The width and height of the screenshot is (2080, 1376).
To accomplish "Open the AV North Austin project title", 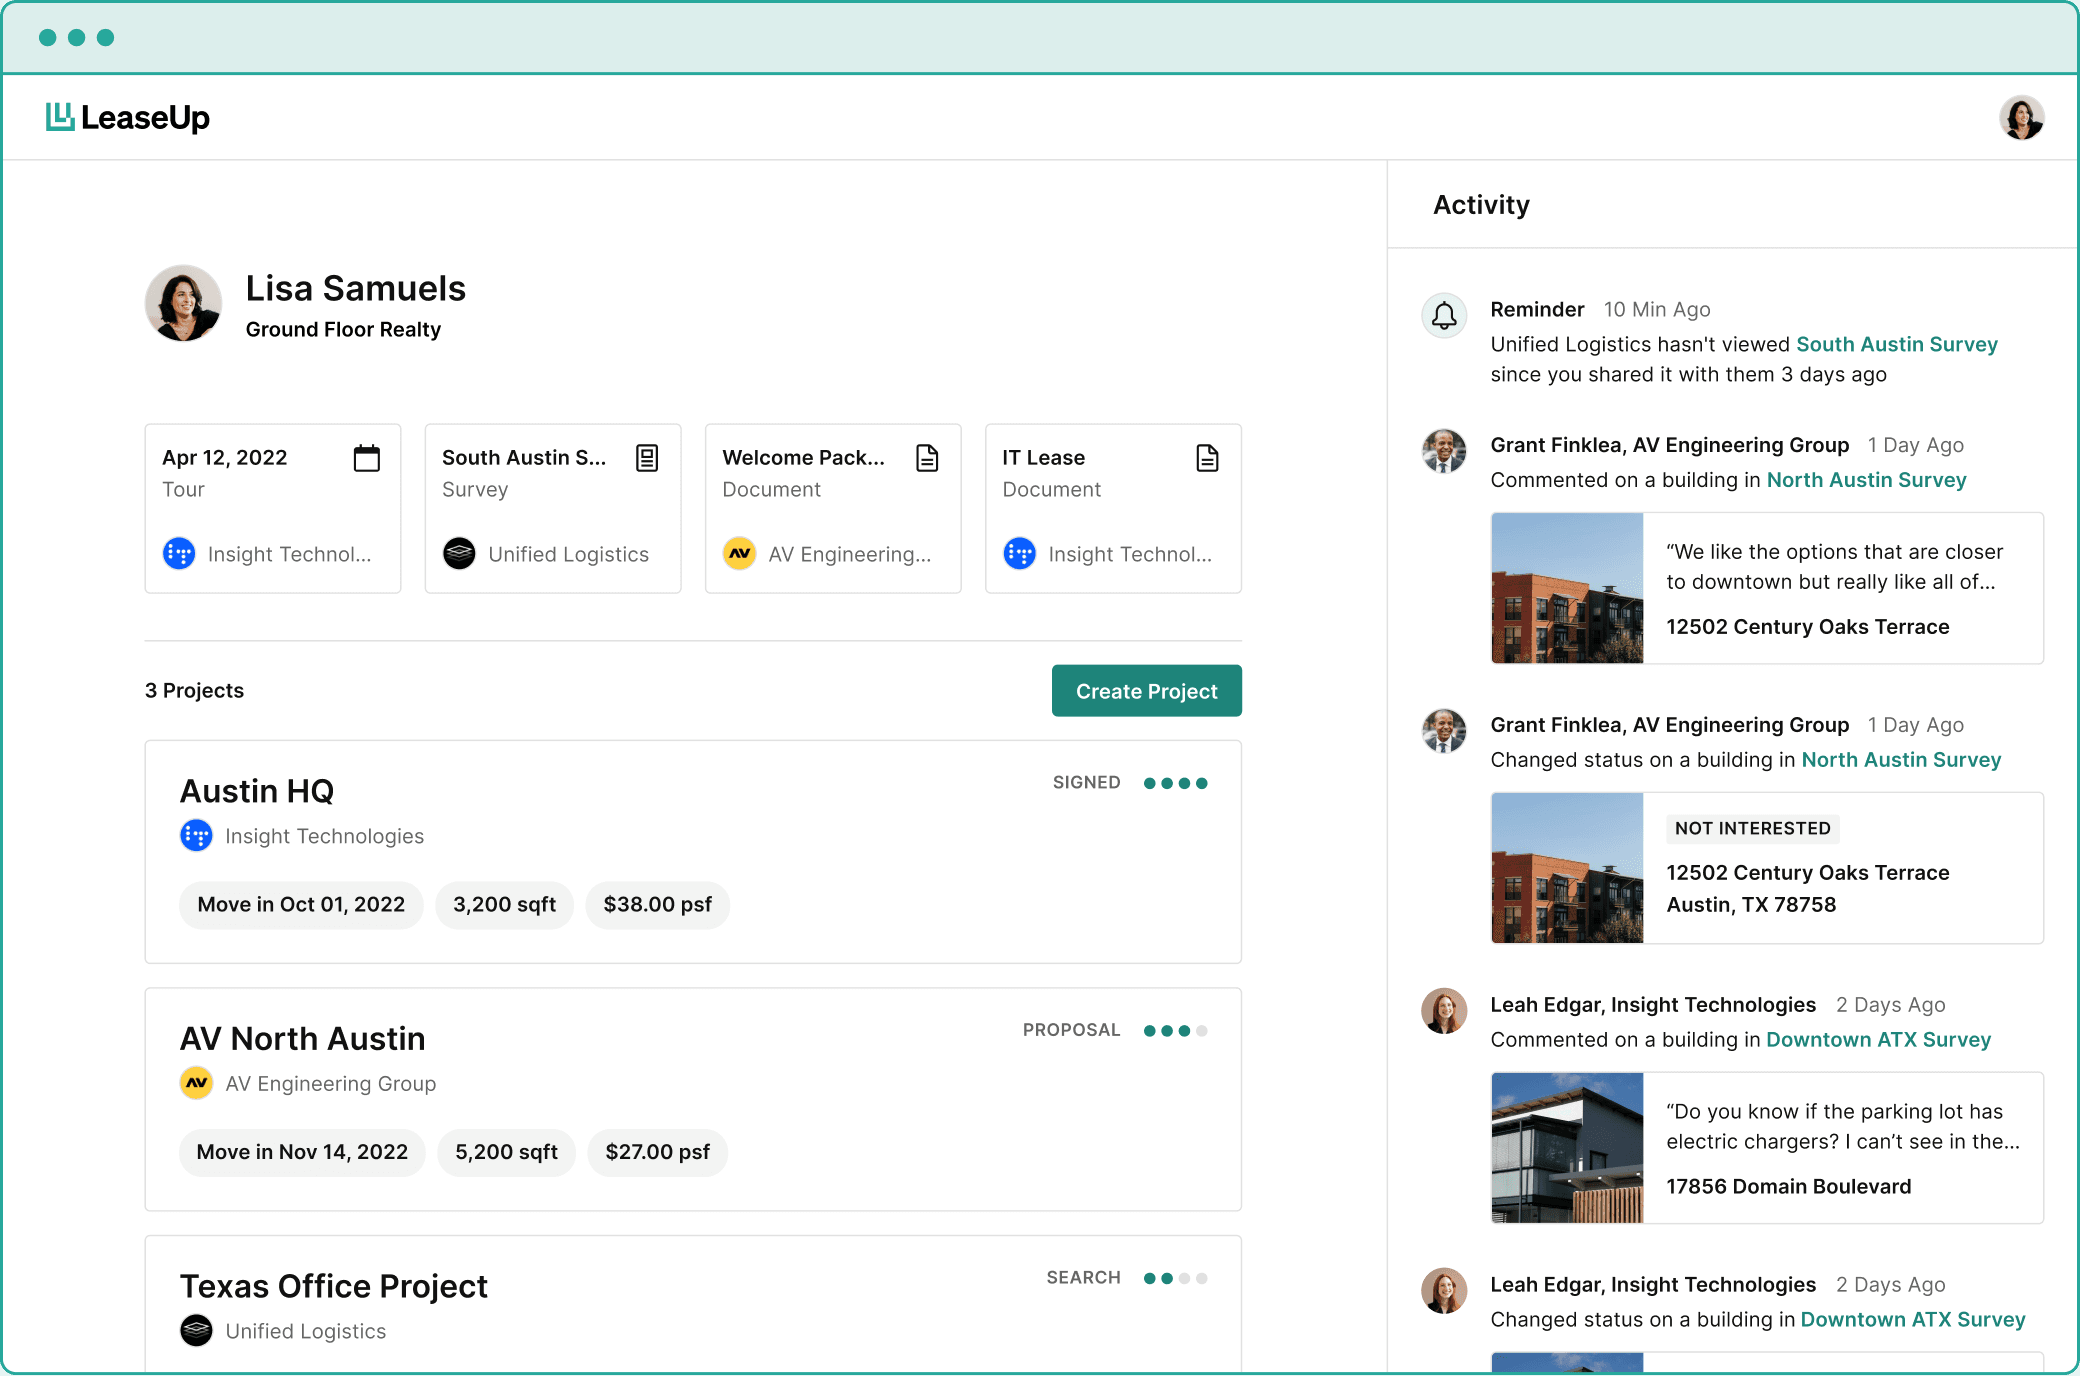I will (x=303, y=1039).
